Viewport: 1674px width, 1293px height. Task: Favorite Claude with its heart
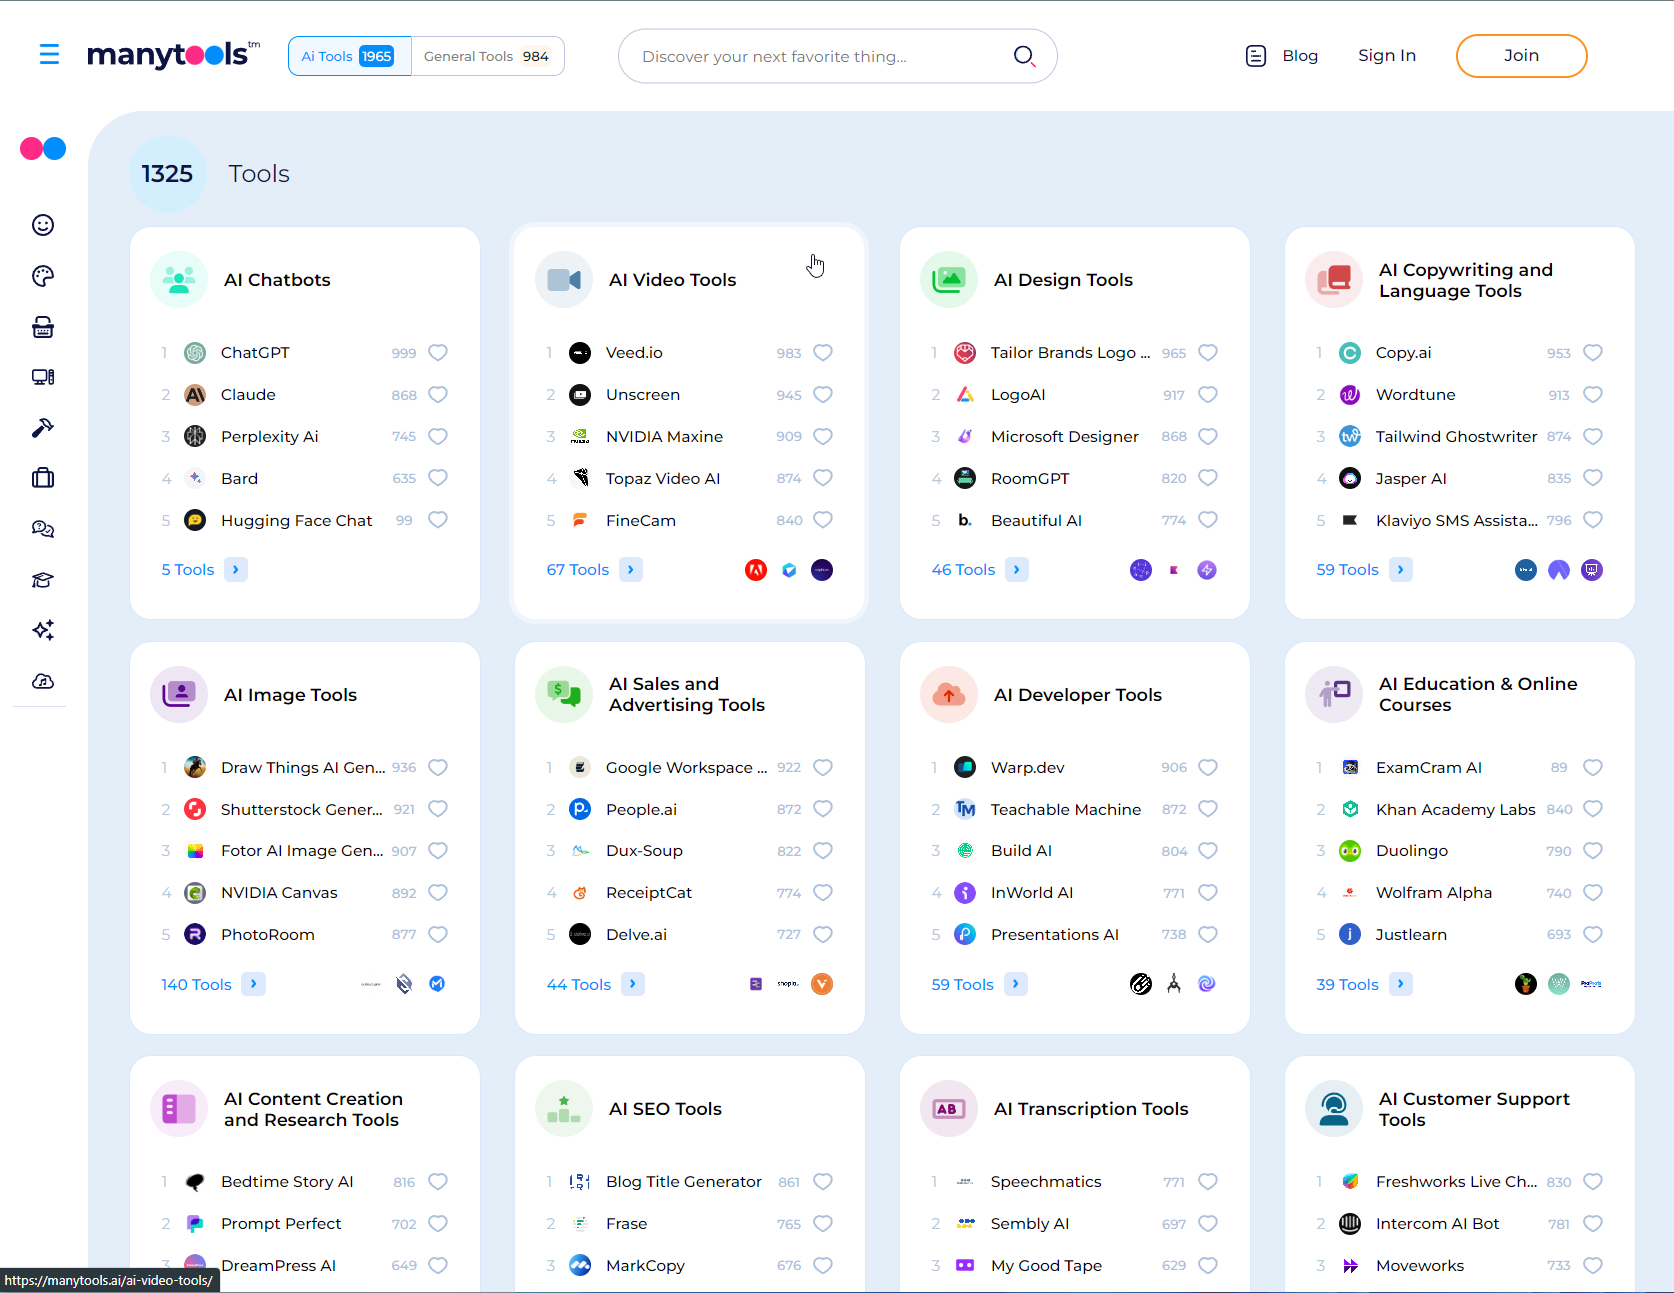[438, 395]
